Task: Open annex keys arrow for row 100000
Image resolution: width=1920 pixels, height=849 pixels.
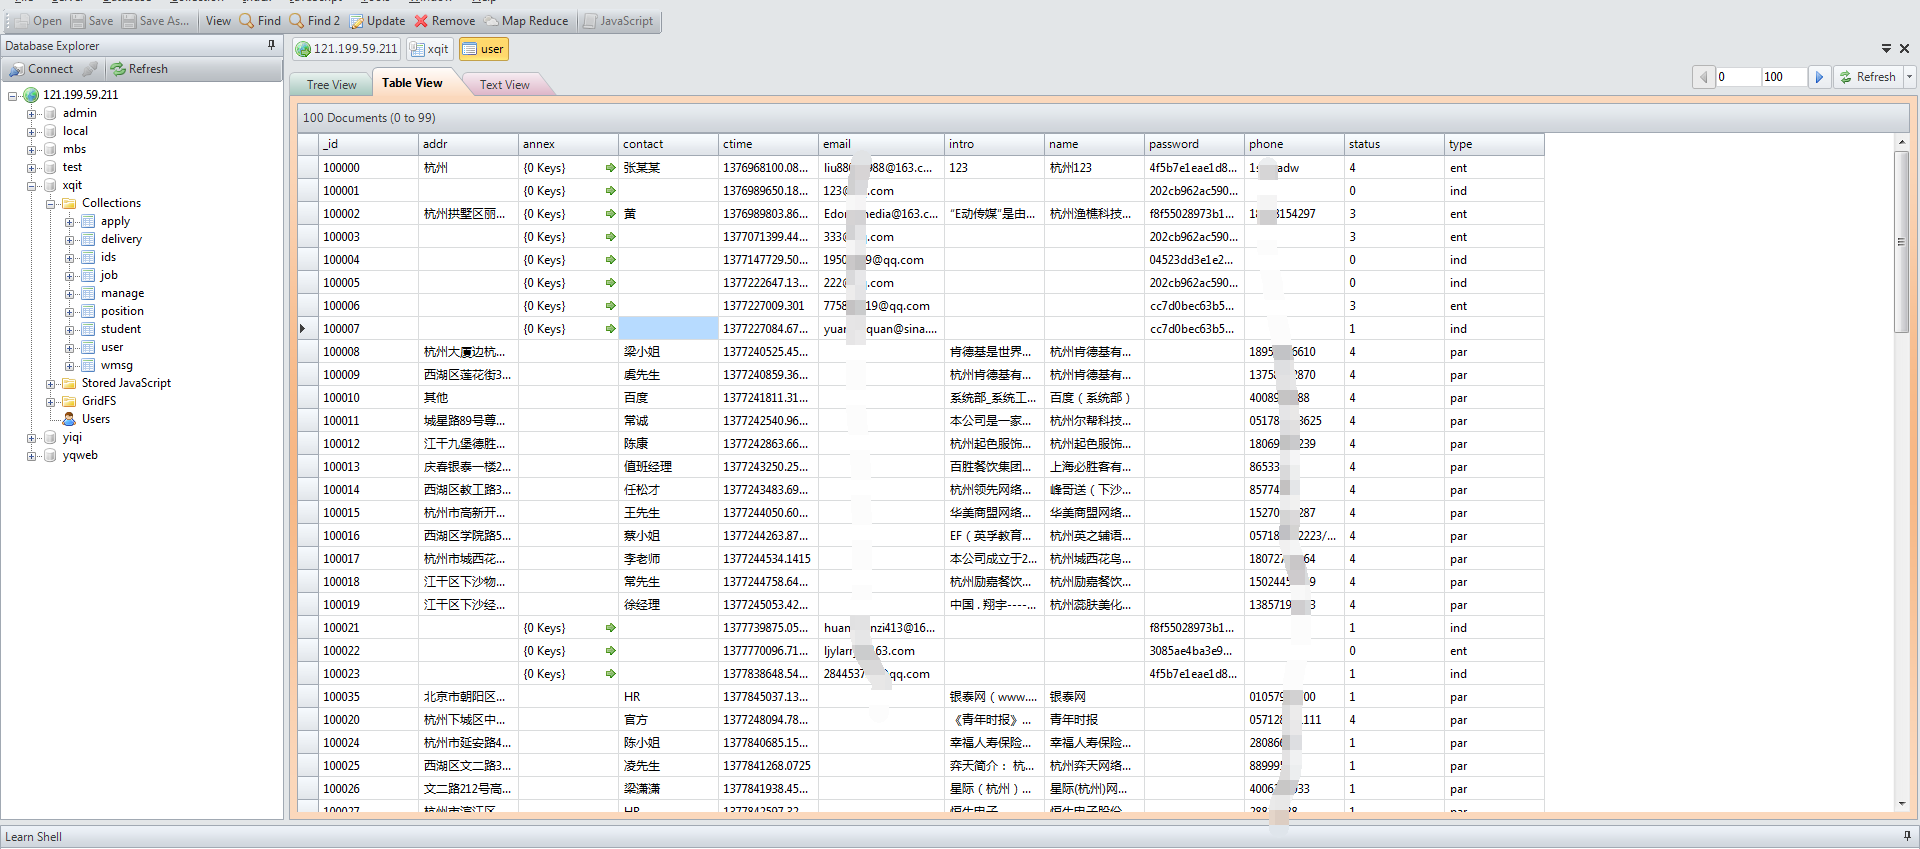Action: pyautogui.click(x=610, y=168)
